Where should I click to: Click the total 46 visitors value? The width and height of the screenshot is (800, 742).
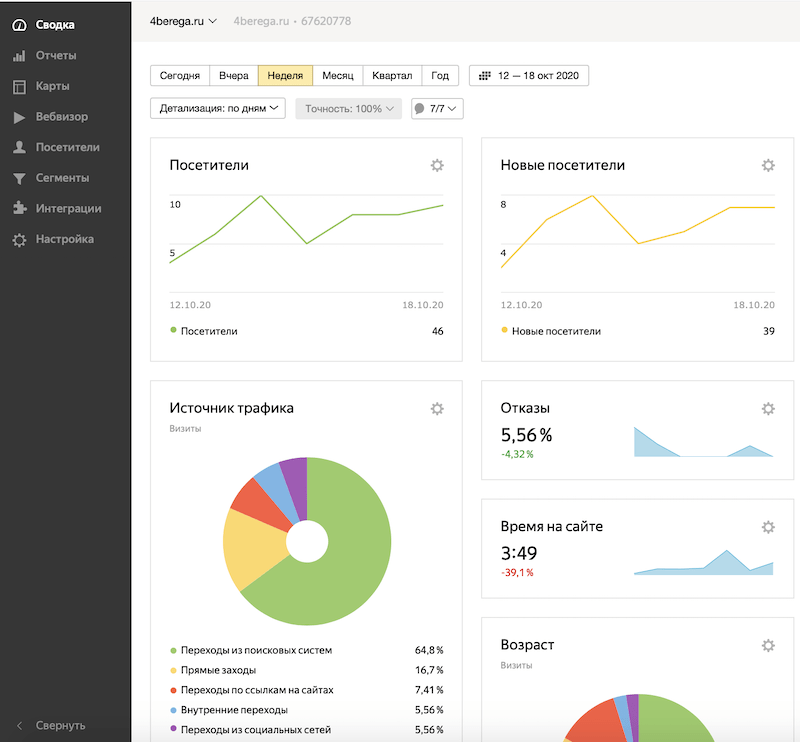(x=438, y=331)
